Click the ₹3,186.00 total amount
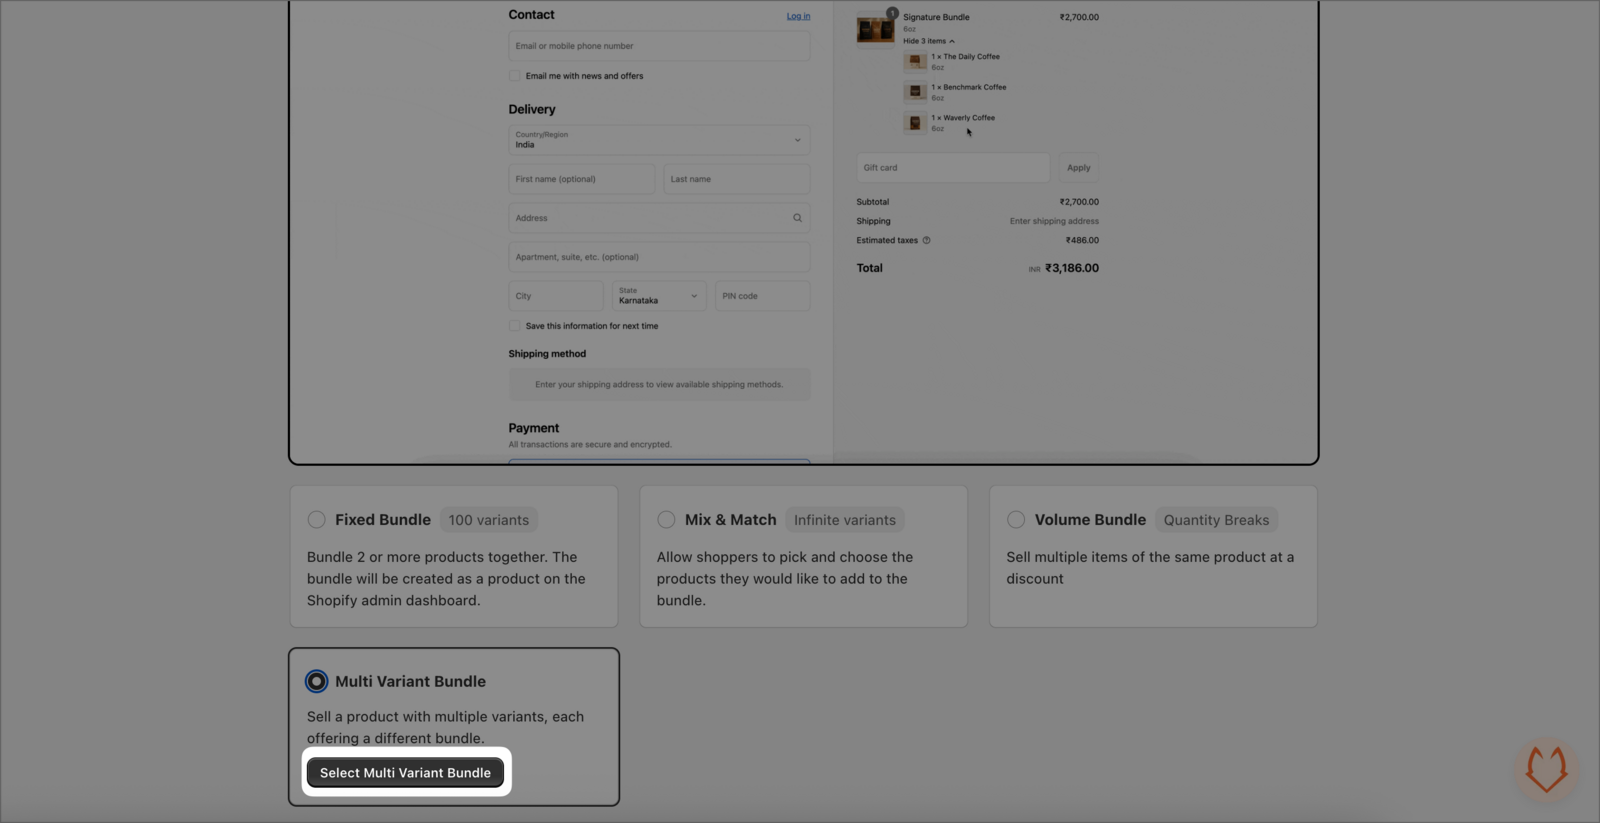This screenshot has height=823, width=1600. point(1072,268)
